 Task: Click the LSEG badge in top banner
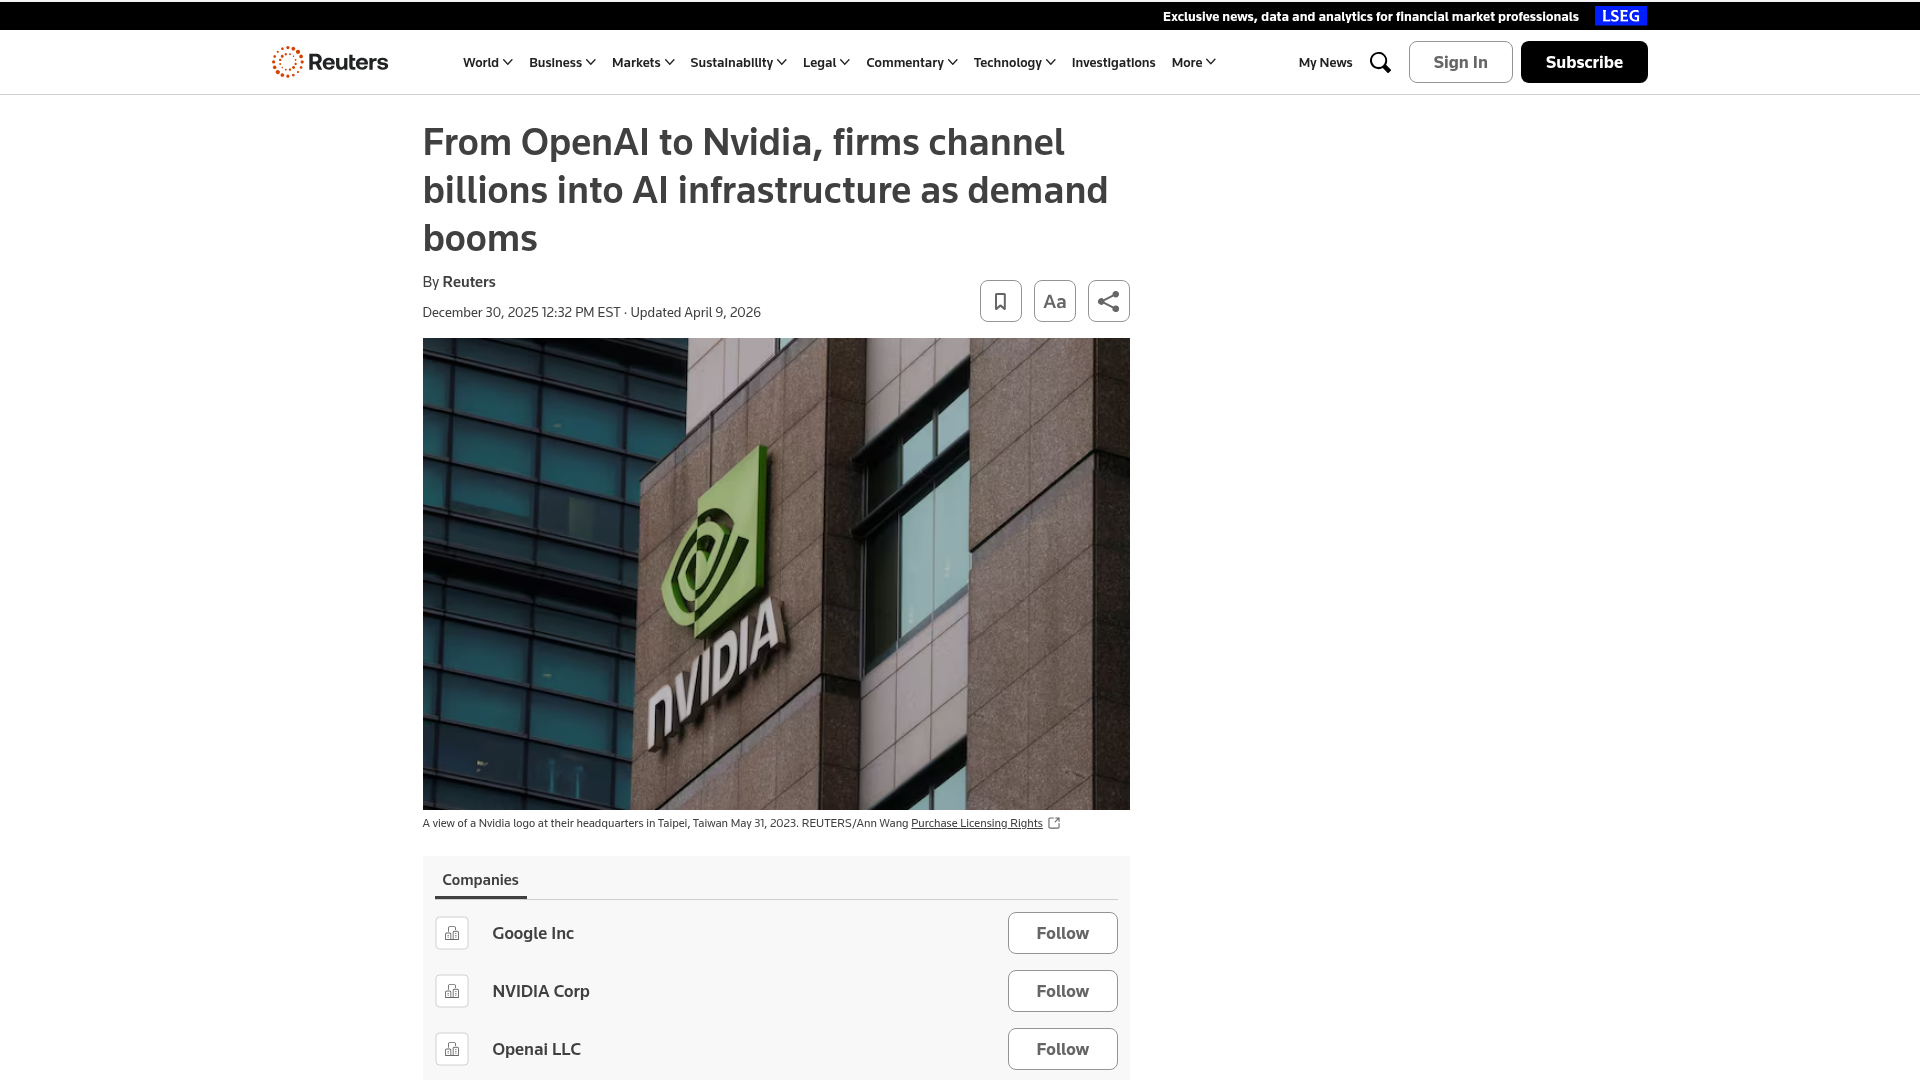[1620, 16]
